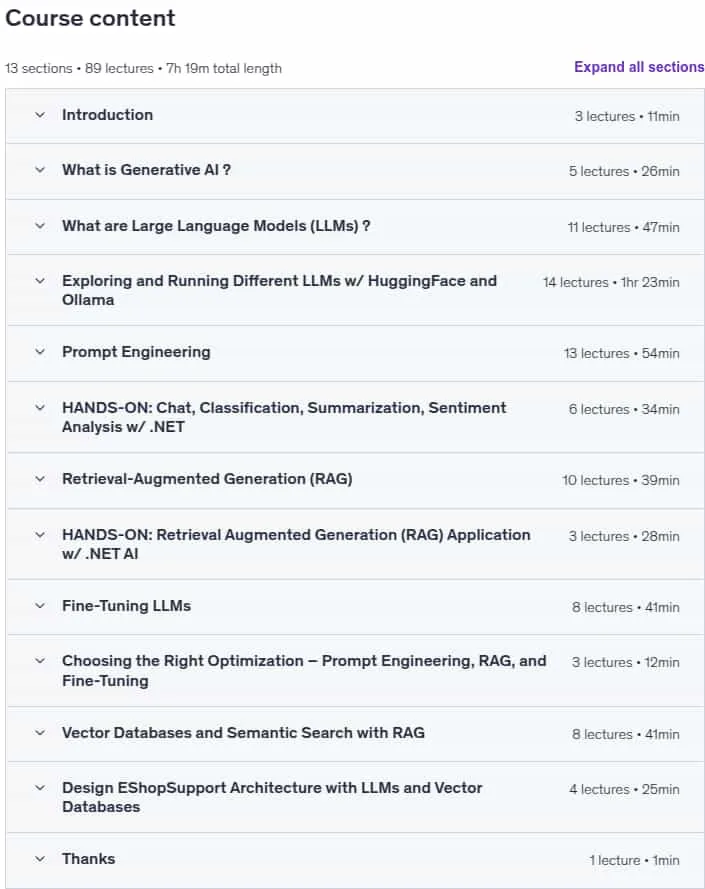The height and width of the screenshot is (889, 705).
Task: Expand the Prompt Engineering section chevron
Action: pyautogui.click(x=40, y=352)
